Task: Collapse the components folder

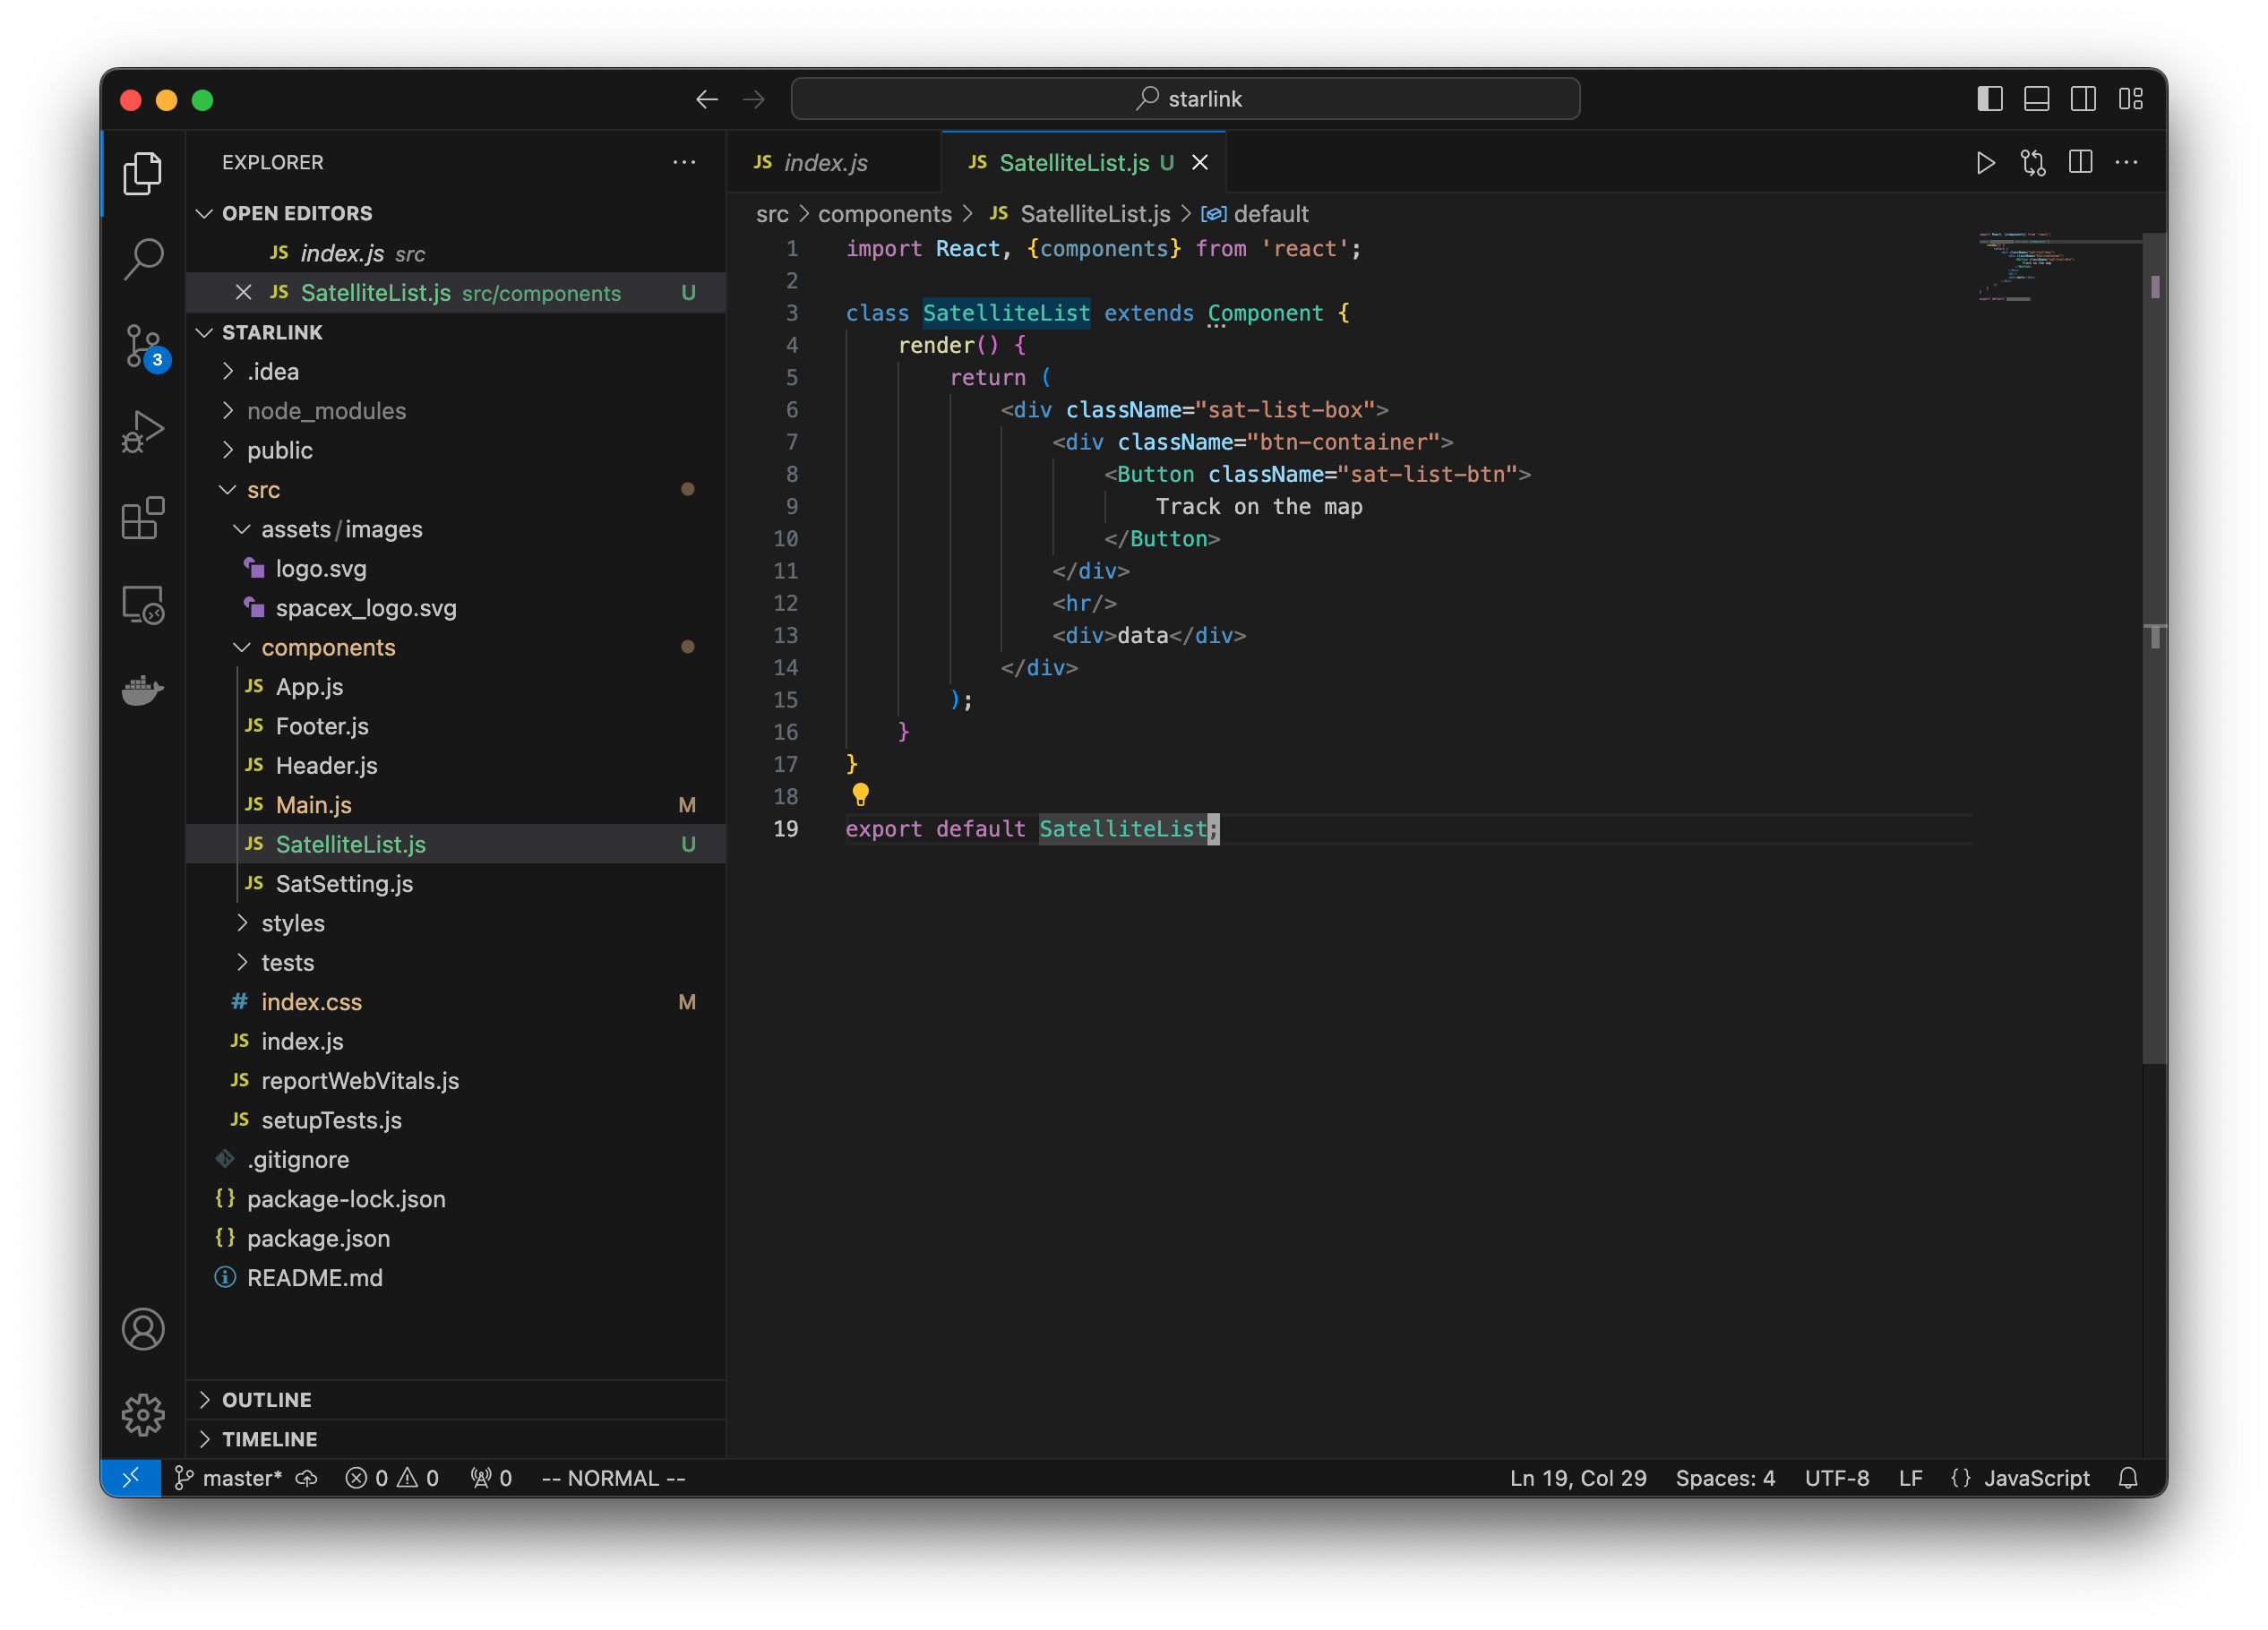Action: [328, 647]
